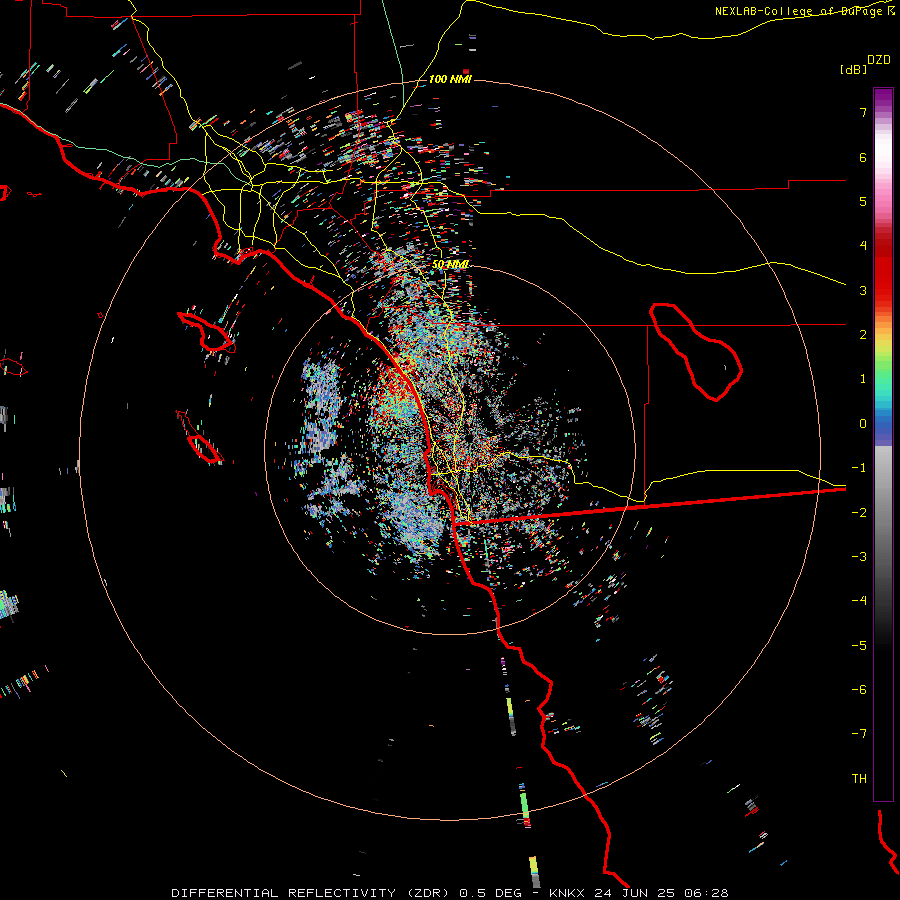The image size is (900, 900).
Task: Click the 0.5 DEG elevation text
Action: [491, 893]
